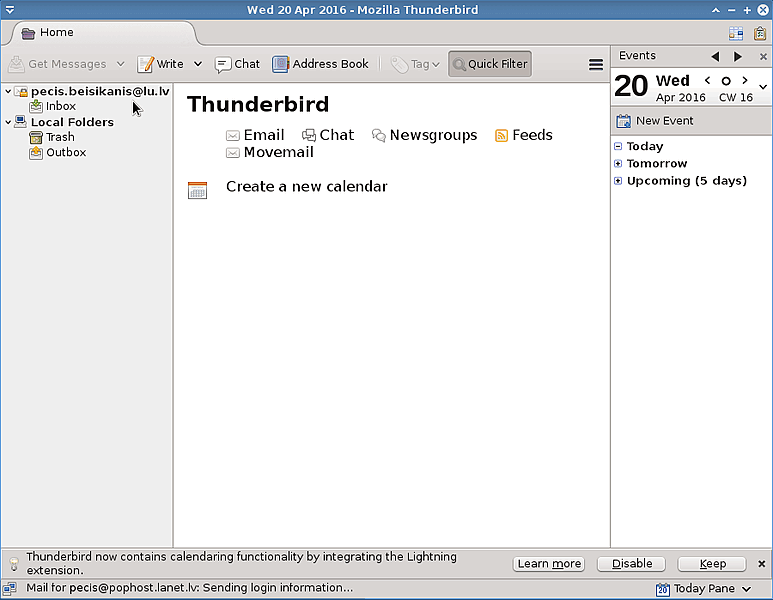Dismiss the Lightning notification bar
Screen dimensions: 773x600
[x=761, y=564]
